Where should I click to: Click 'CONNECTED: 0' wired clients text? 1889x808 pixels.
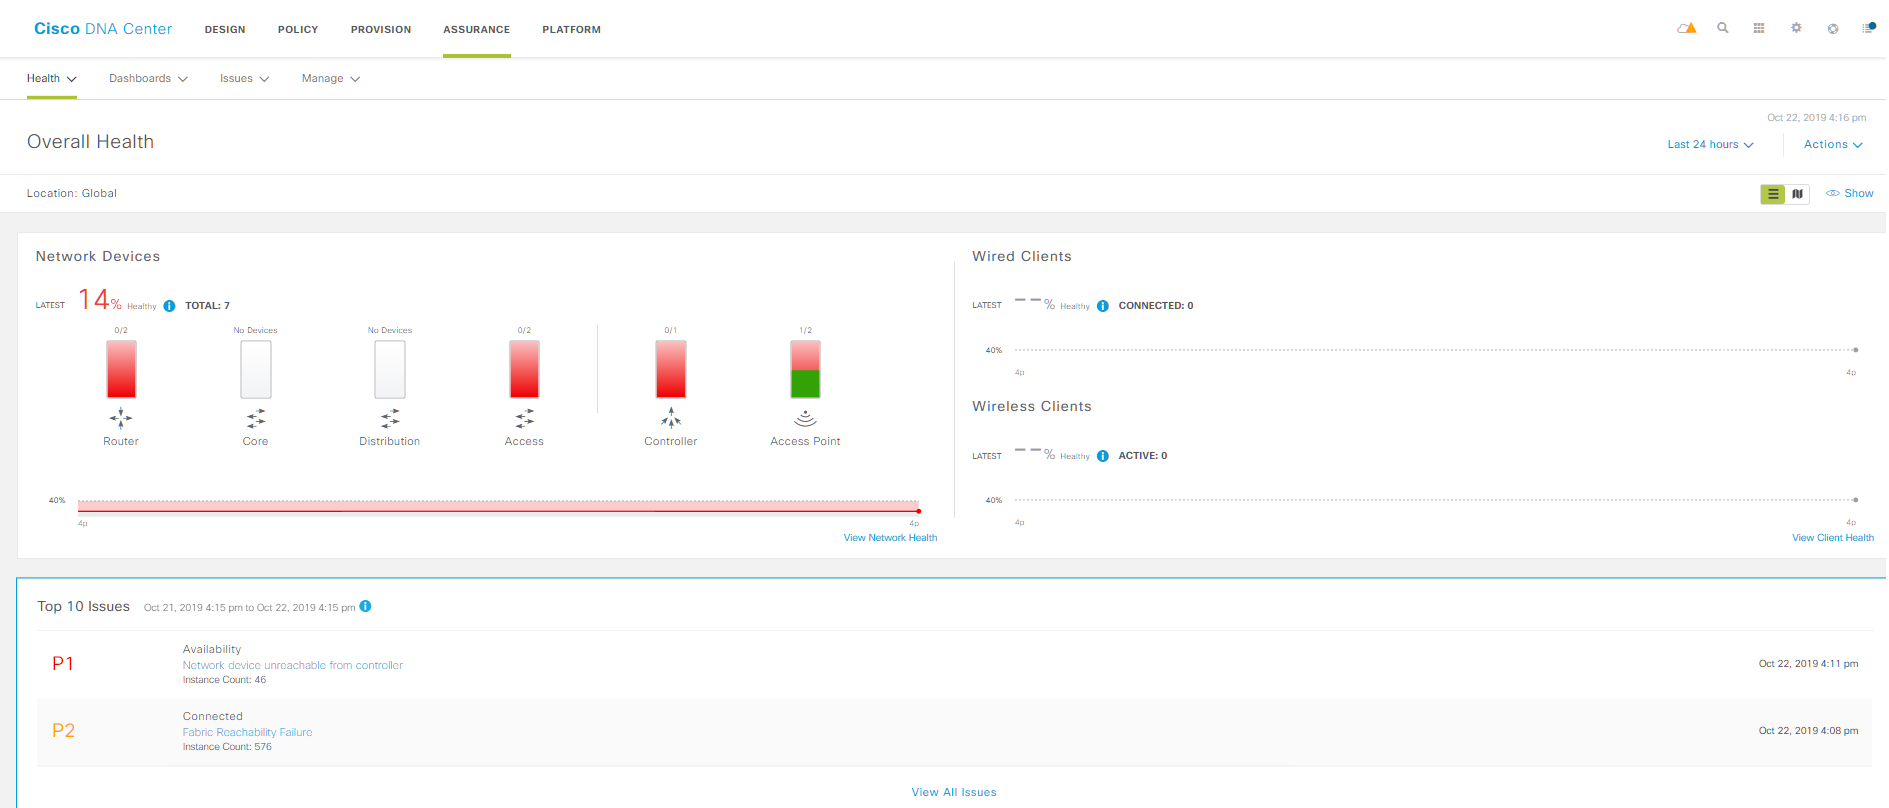click(x=1156, y=306)
